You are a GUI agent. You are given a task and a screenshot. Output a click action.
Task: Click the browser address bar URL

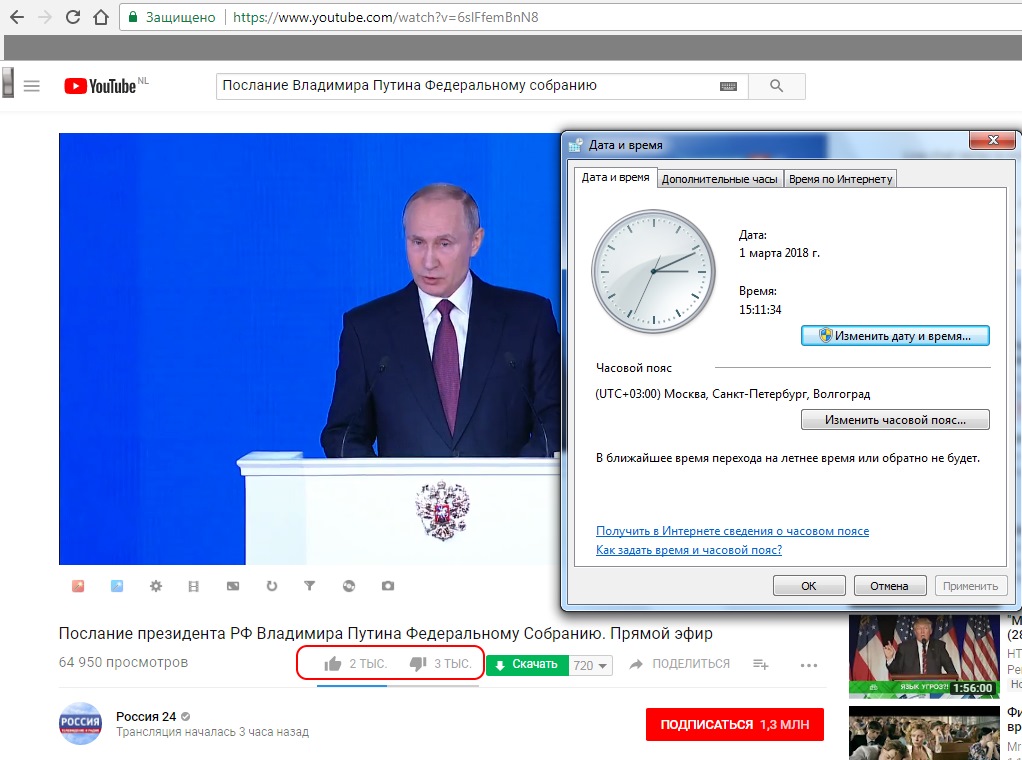[386, 18]
